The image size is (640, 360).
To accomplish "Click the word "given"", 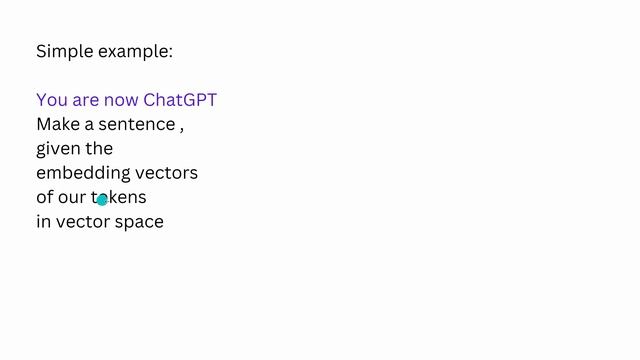I will point(58,149).
